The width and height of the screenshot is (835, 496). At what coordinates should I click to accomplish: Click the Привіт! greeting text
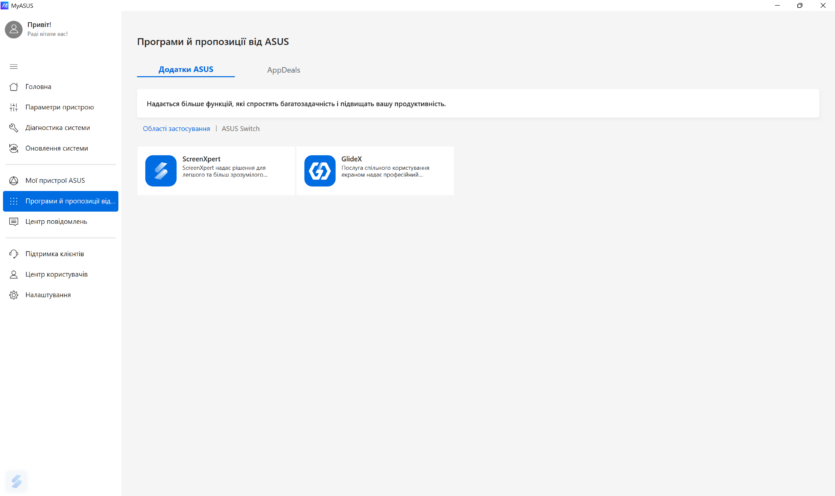(x=39, y=25)
